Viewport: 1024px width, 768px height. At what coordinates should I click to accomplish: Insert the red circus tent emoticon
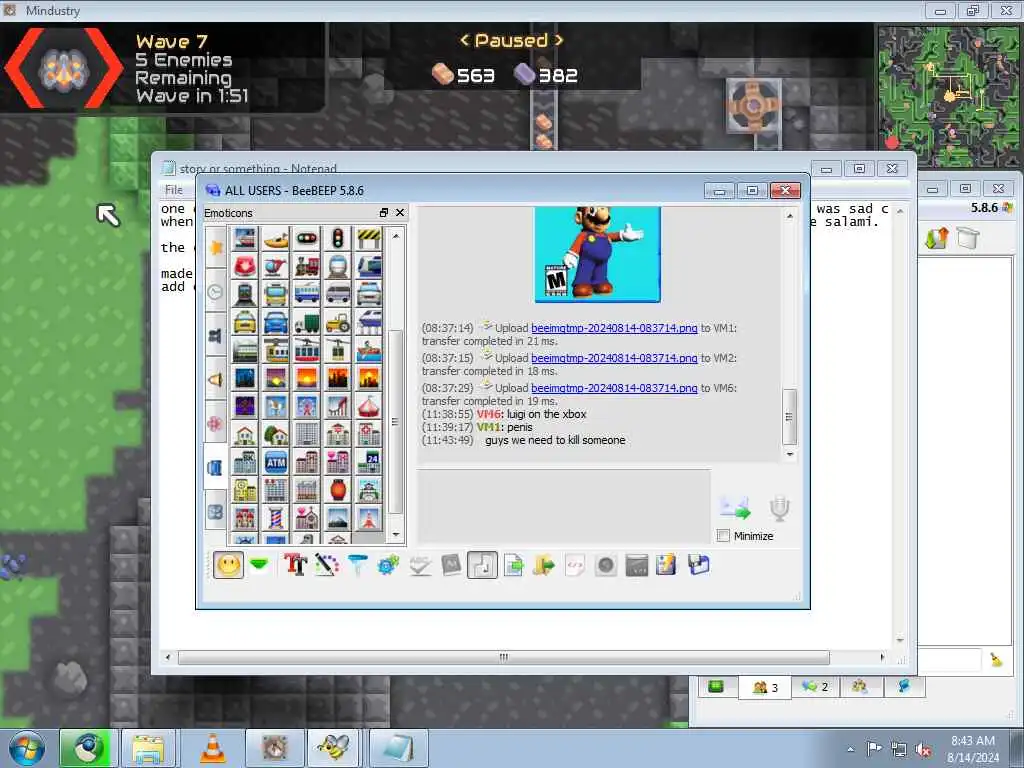pos(369,406)
